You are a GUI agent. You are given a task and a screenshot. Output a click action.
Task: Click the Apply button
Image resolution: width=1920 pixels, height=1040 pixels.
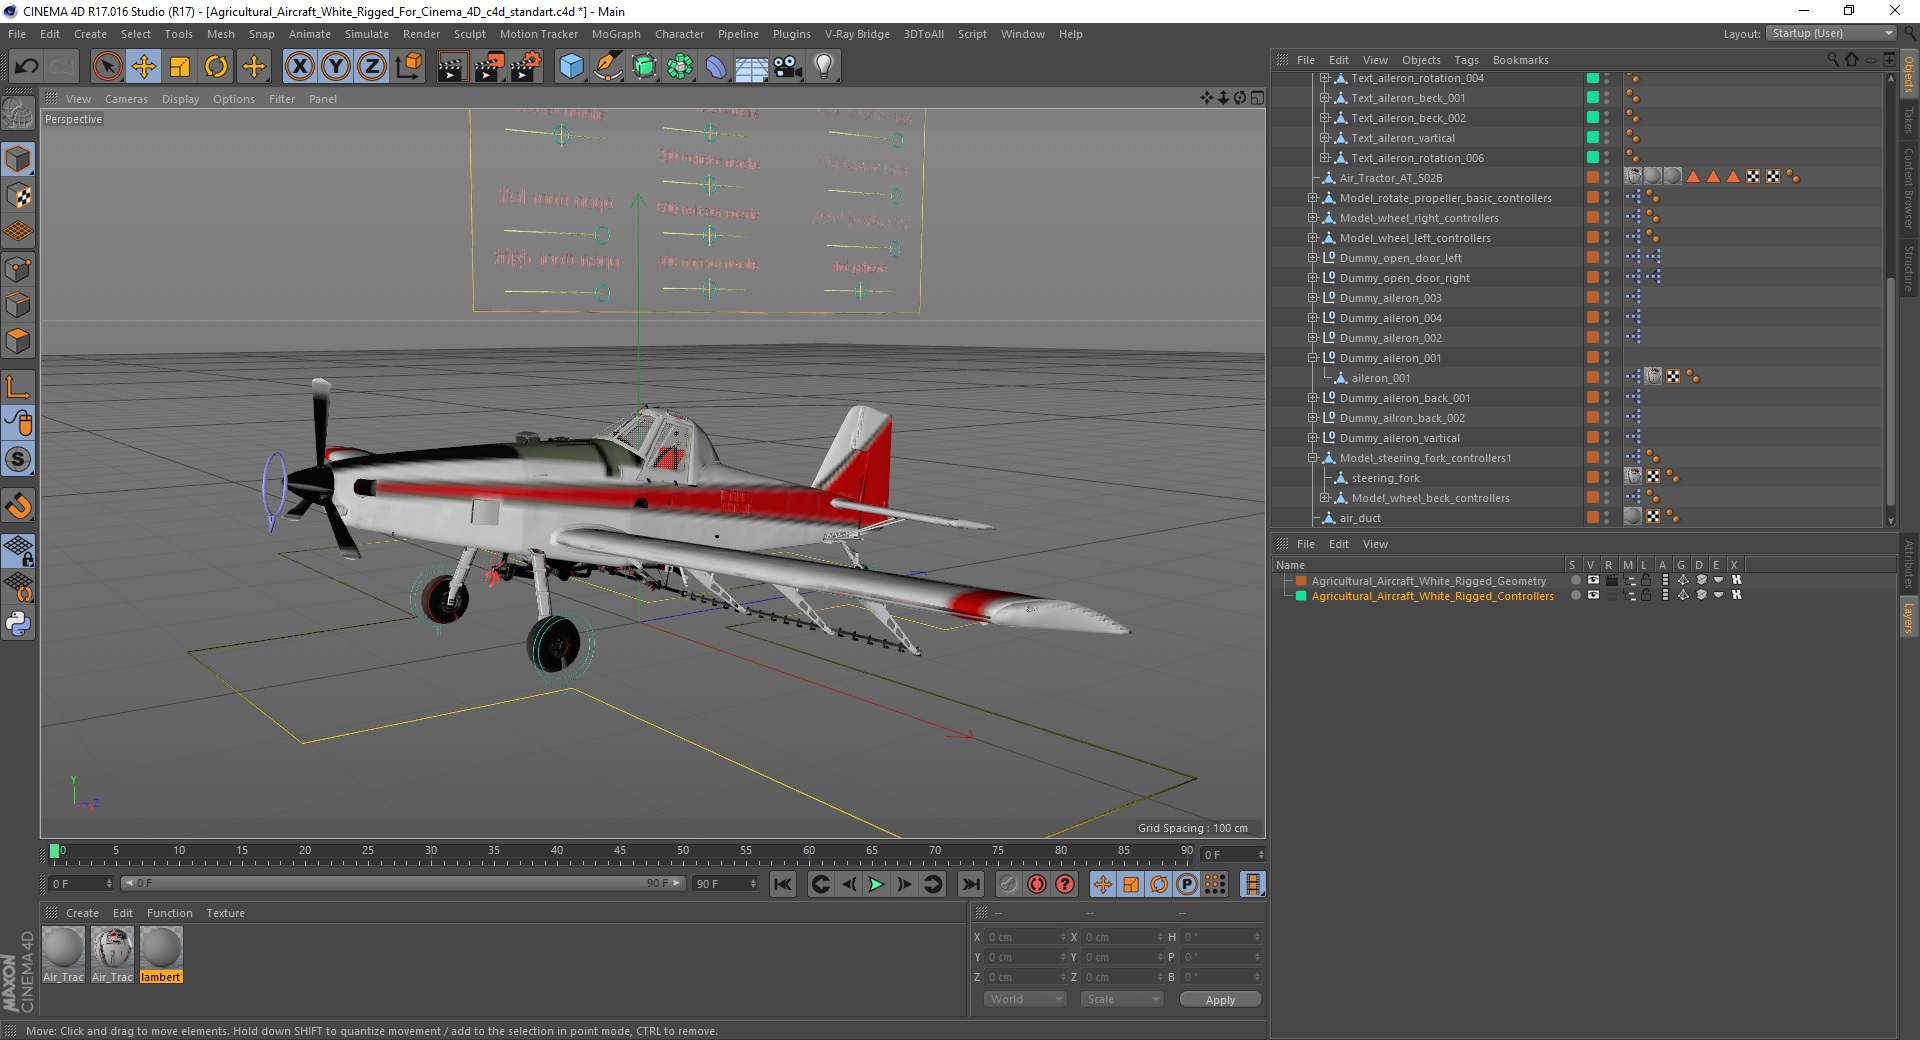(x=1220, y=999)
